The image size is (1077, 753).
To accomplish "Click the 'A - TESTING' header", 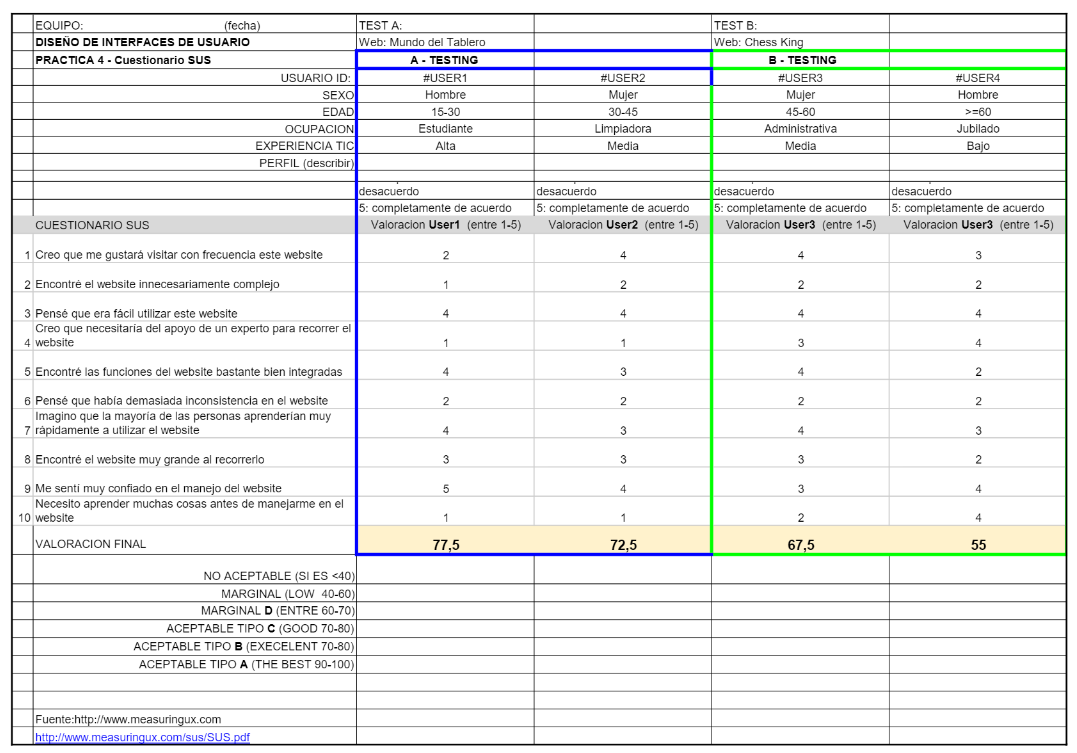I will (x=444, y=60).
